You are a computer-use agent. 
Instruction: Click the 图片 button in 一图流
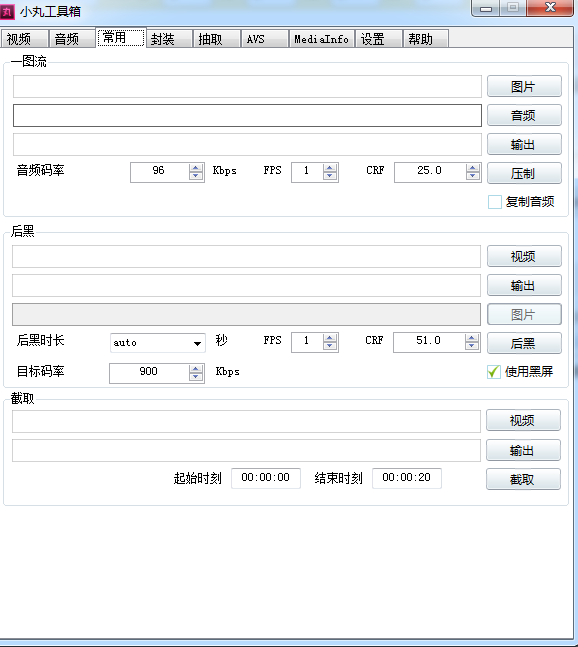click(524, 86)
